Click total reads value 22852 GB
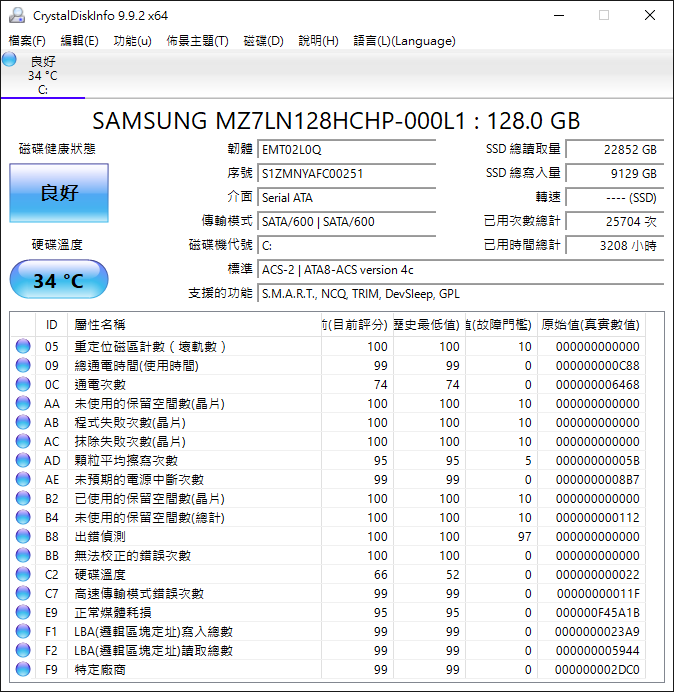This screenshot has height=692, width=674. click(615, 150)
